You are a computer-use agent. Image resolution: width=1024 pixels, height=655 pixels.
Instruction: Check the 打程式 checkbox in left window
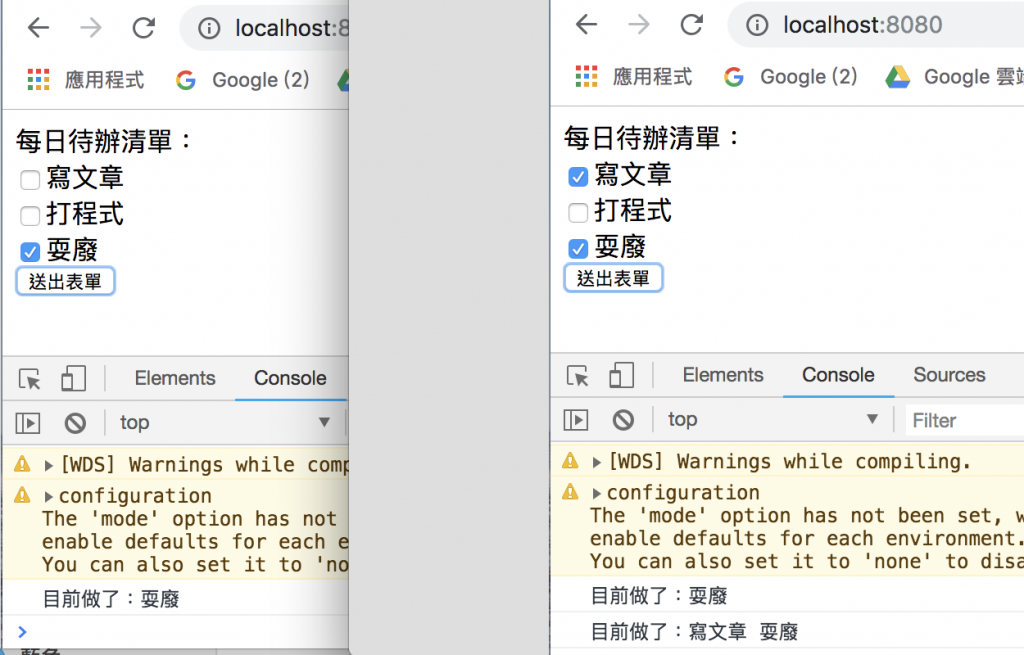[x=30, y=216]
